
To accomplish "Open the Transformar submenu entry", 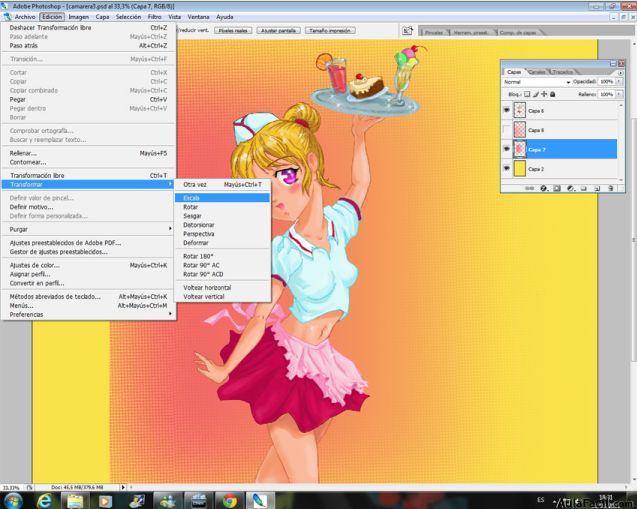I will pos(88,184).
